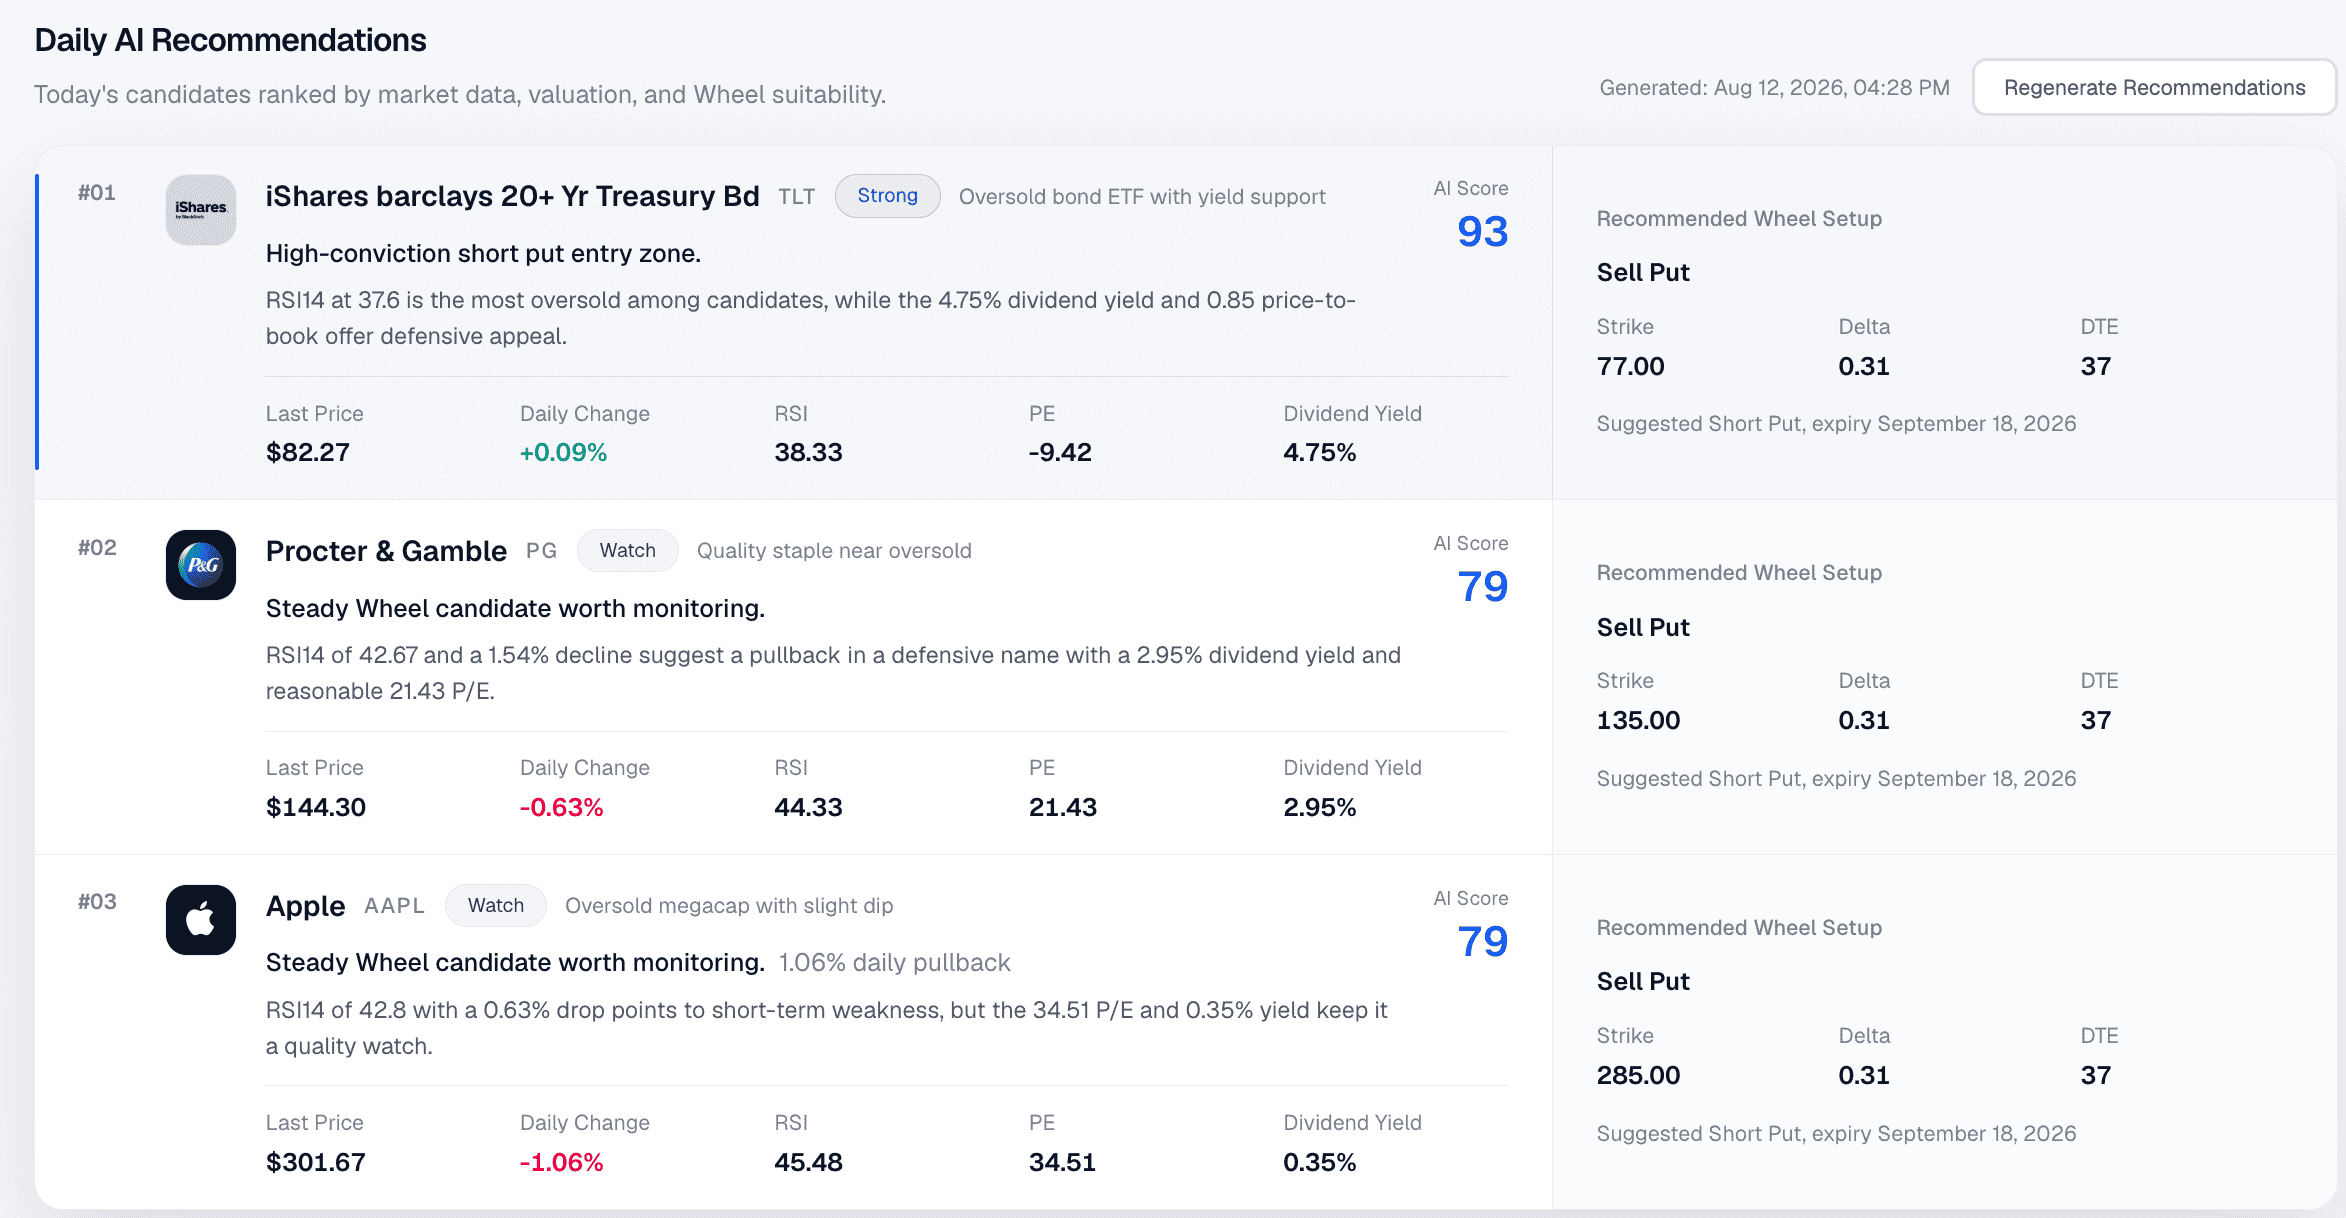Select the TLT ticker symbol
2346x1218 pixels.
click(x=797, y=197)
